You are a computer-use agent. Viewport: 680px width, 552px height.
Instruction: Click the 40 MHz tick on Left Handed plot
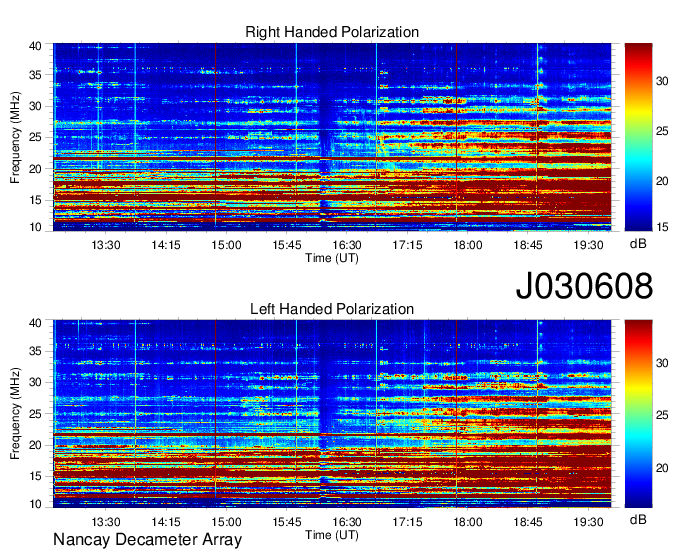coord(35,323)
